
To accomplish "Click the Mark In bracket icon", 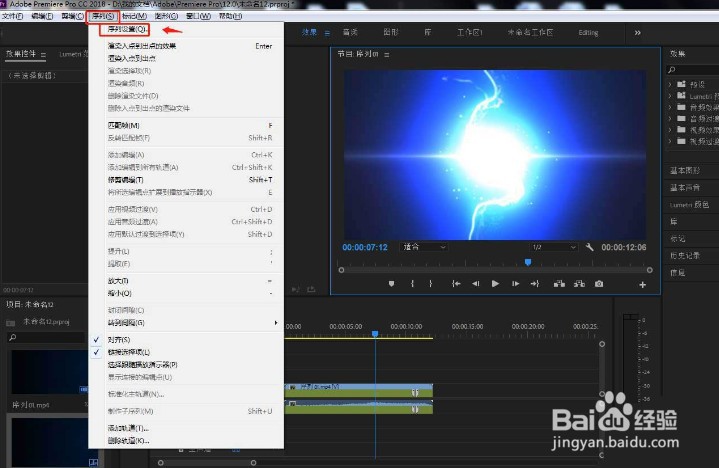I will tap(412, 284).
